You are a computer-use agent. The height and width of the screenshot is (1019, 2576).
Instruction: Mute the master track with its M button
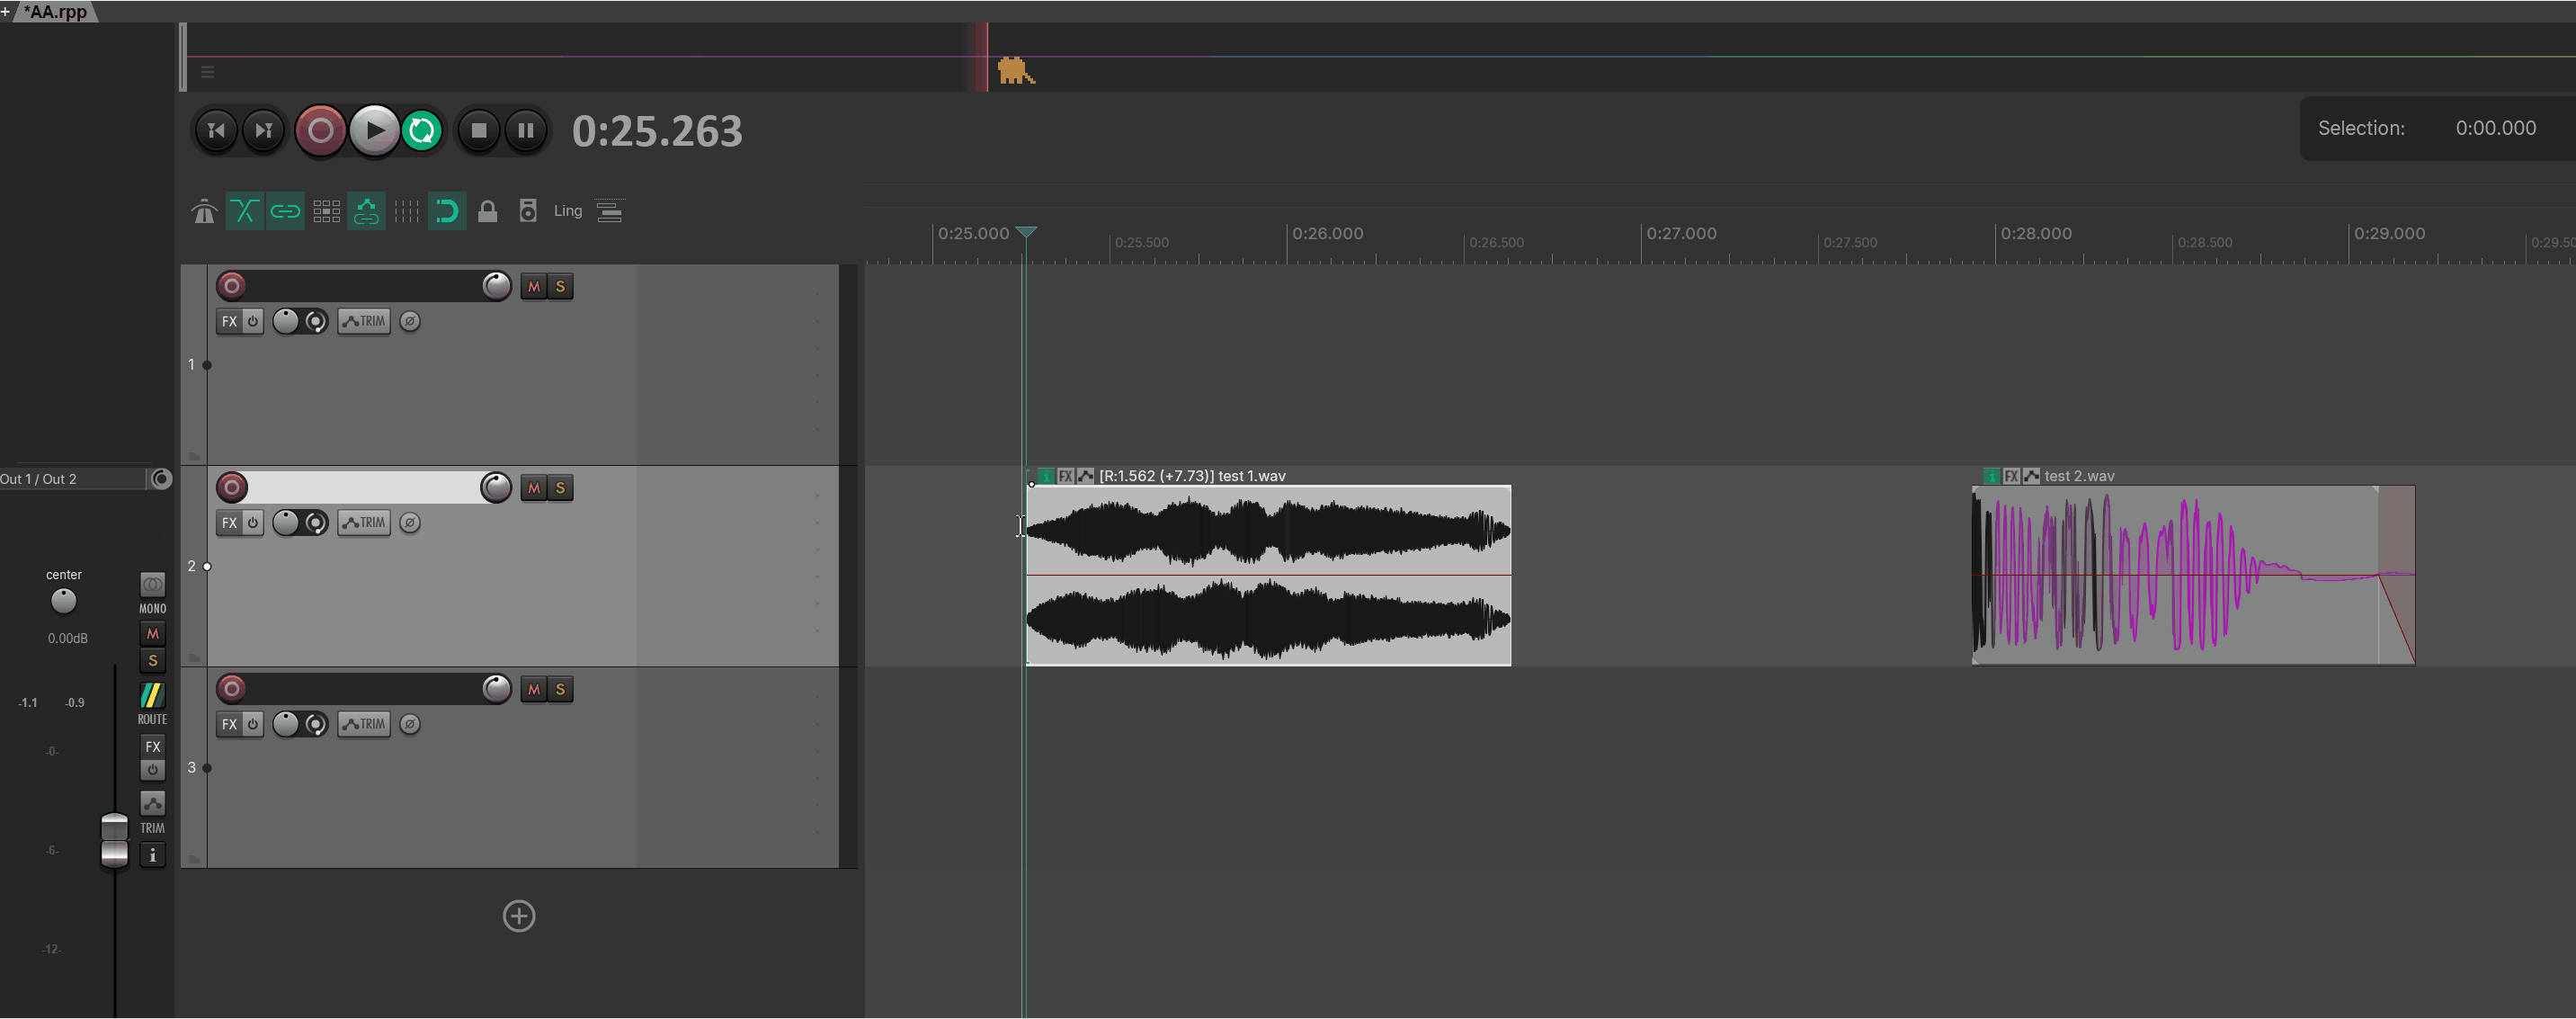[152, 634]
